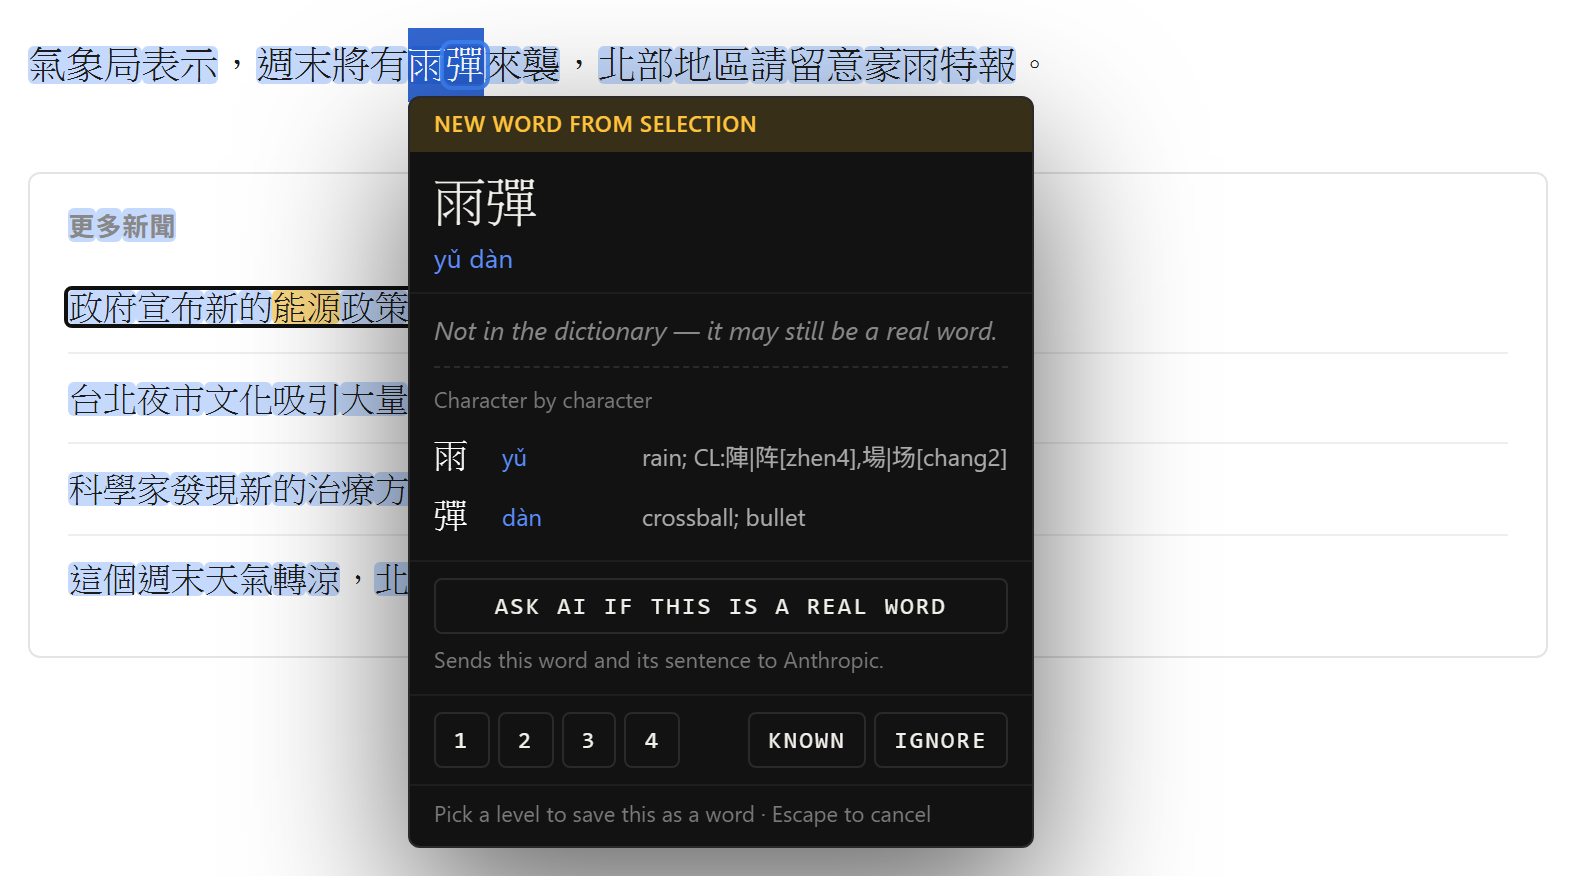Open the news item starting 台北夜市文化
The image size is (1576, 876).
(x=238, y=399)
